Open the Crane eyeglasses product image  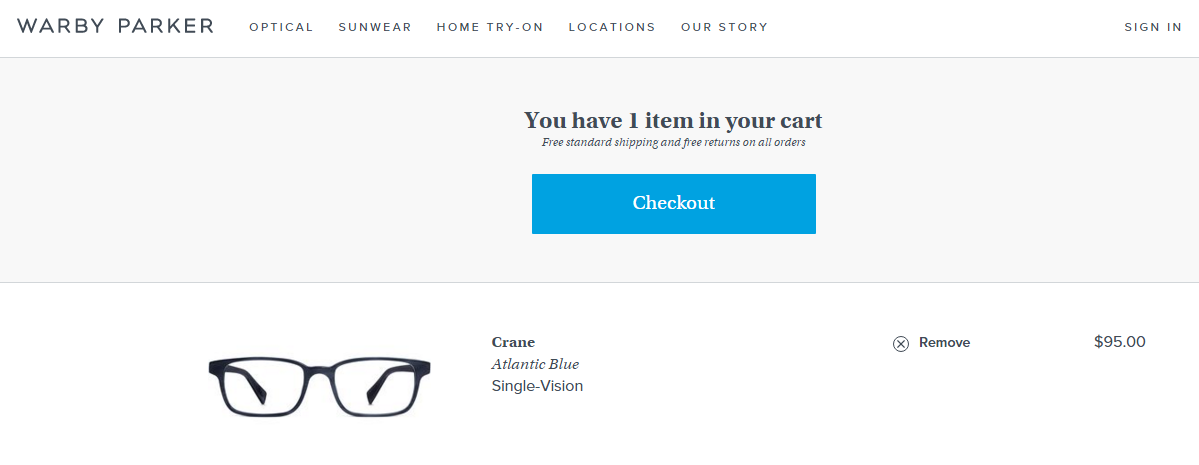[x=320, y=387]
